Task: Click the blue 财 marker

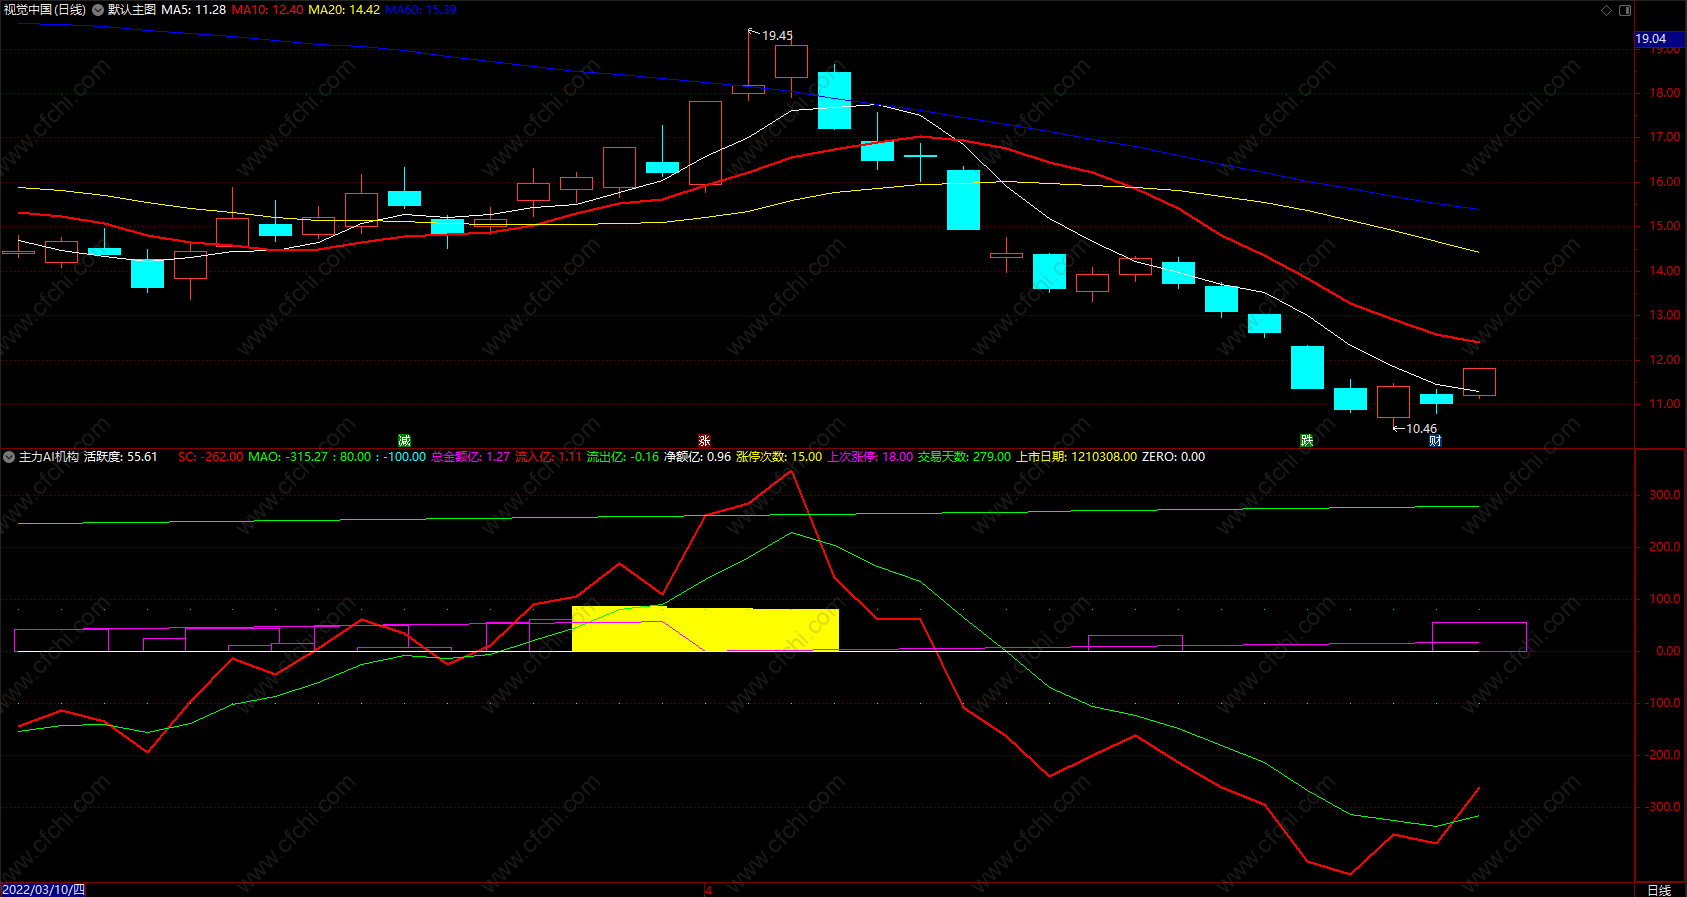Action: pos(1435,441)
